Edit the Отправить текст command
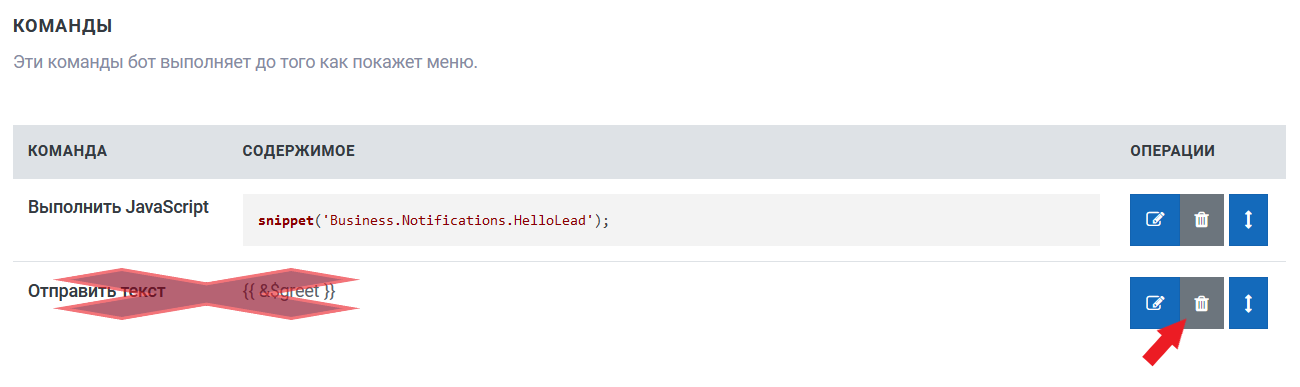This screenshot has width=1300, height=387. pyautogui.click(x=1155, y=303)
